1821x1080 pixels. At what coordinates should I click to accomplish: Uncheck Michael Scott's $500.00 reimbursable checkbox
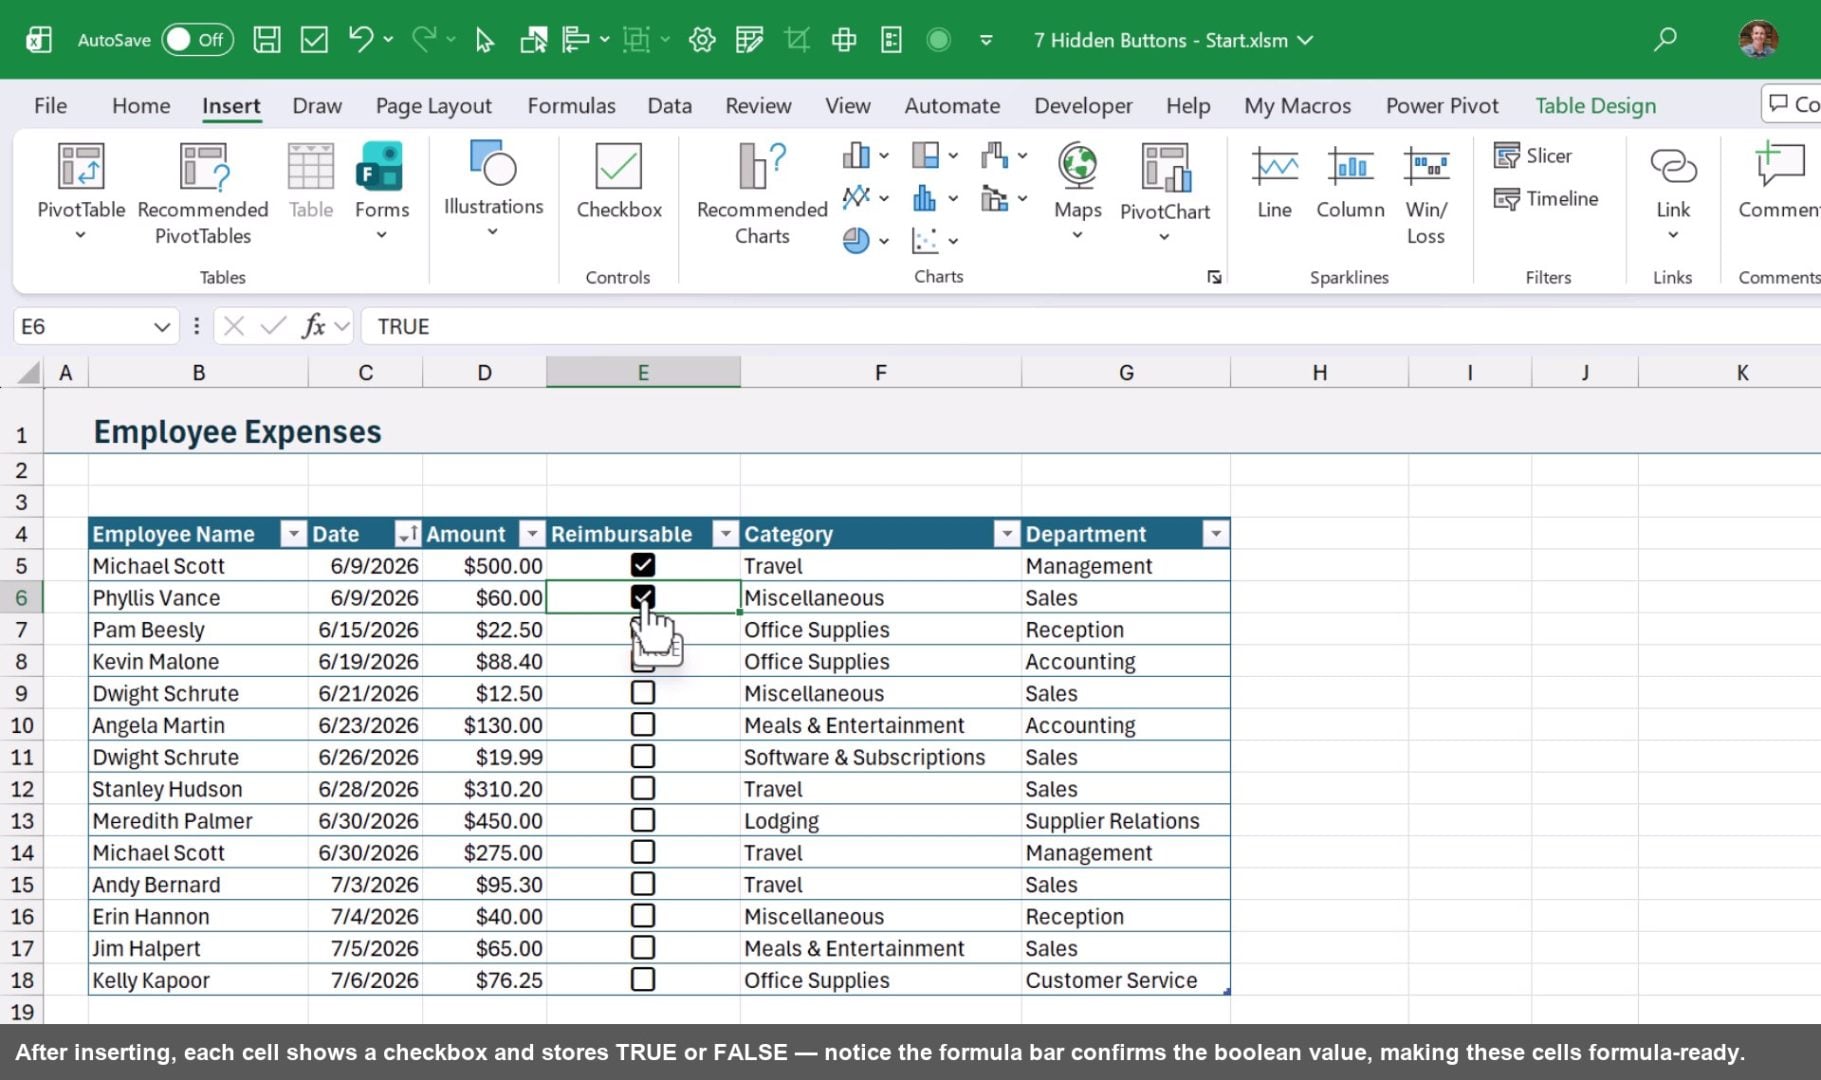pos(643,565)
